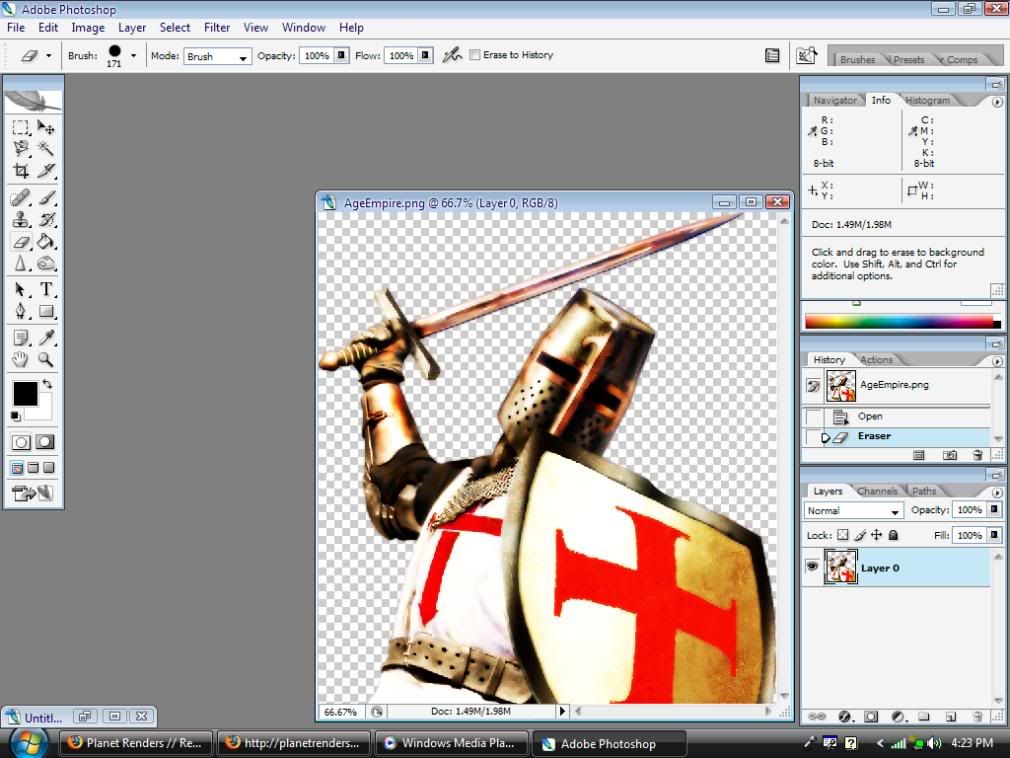Choose the Paint Bucket tool
The image size is (1010, 758).
coord(46,242)
